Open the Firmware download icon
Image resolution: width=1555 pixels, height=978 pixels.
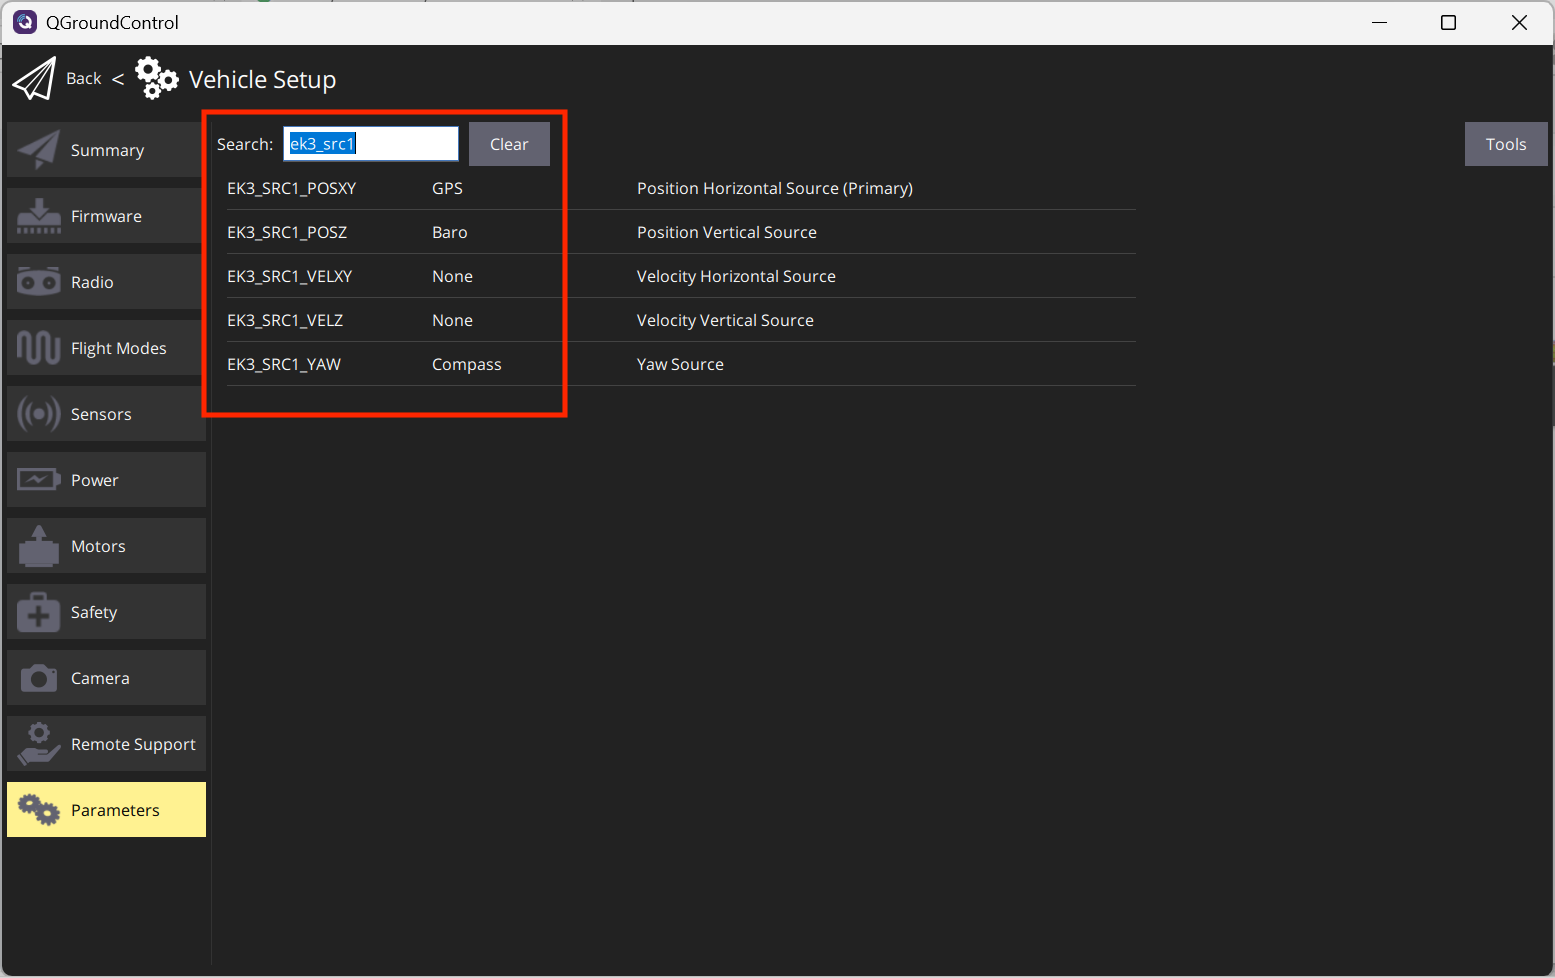(39, 216)
